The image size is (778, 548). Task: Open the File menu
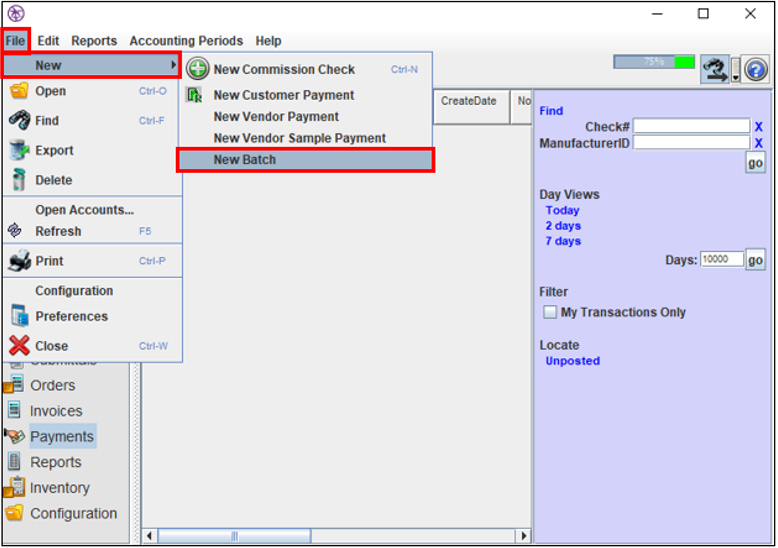pos(15,41)
